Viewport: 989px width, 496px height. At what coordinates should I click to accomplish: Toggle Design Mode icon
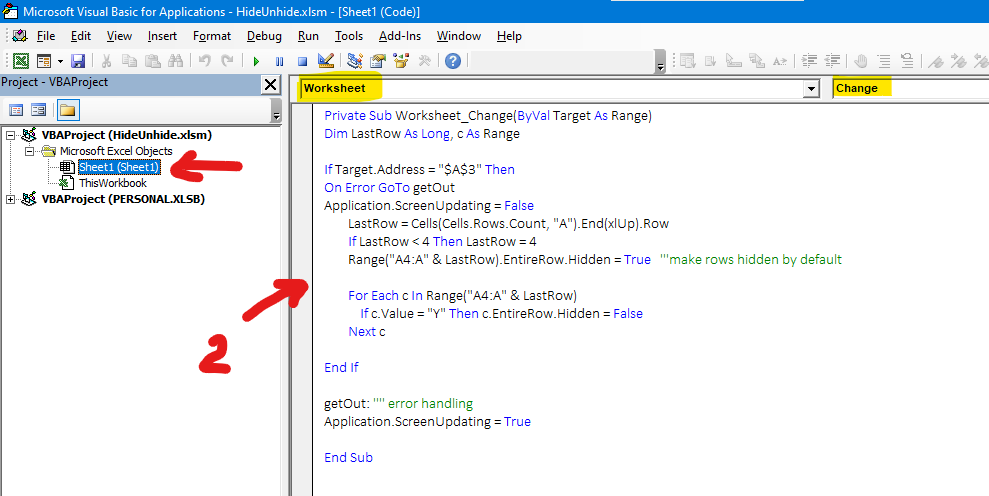coord(325,61)
